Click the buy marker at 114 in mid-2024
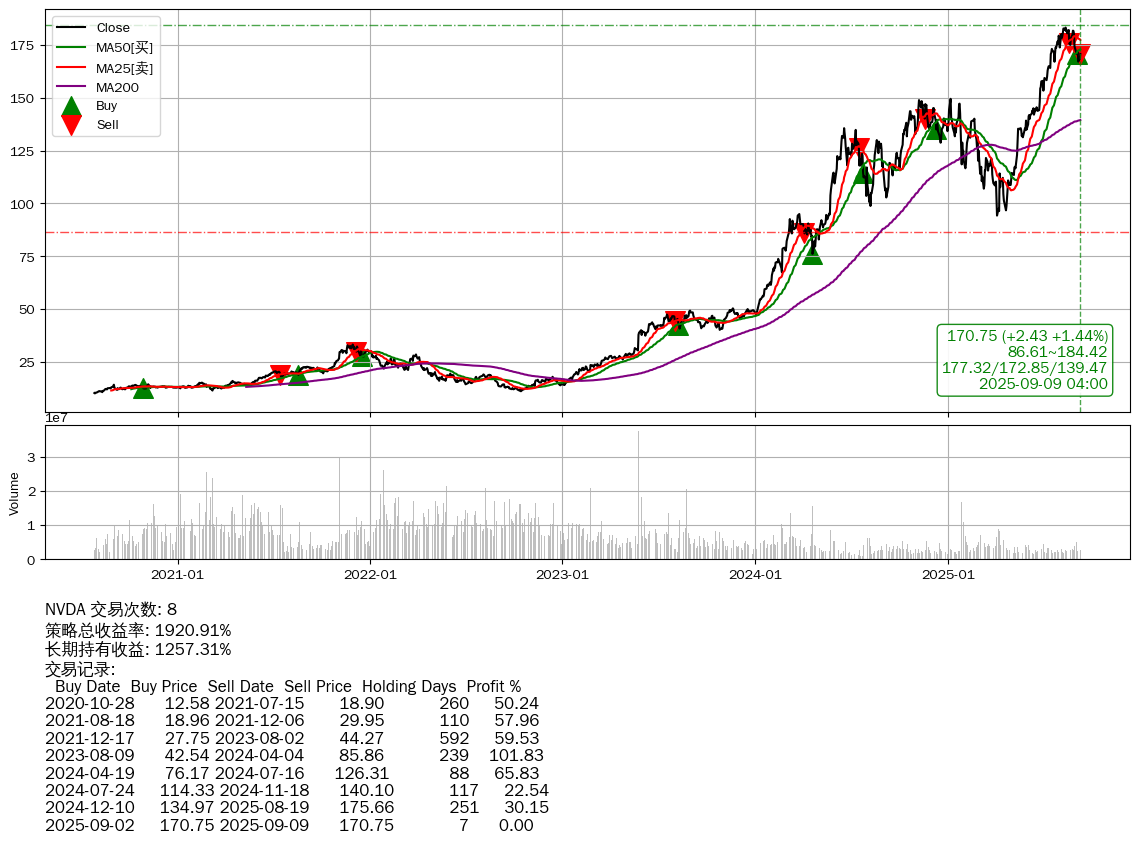The width and height of the screenshot is (1139, 843). (x=863, y=173)
